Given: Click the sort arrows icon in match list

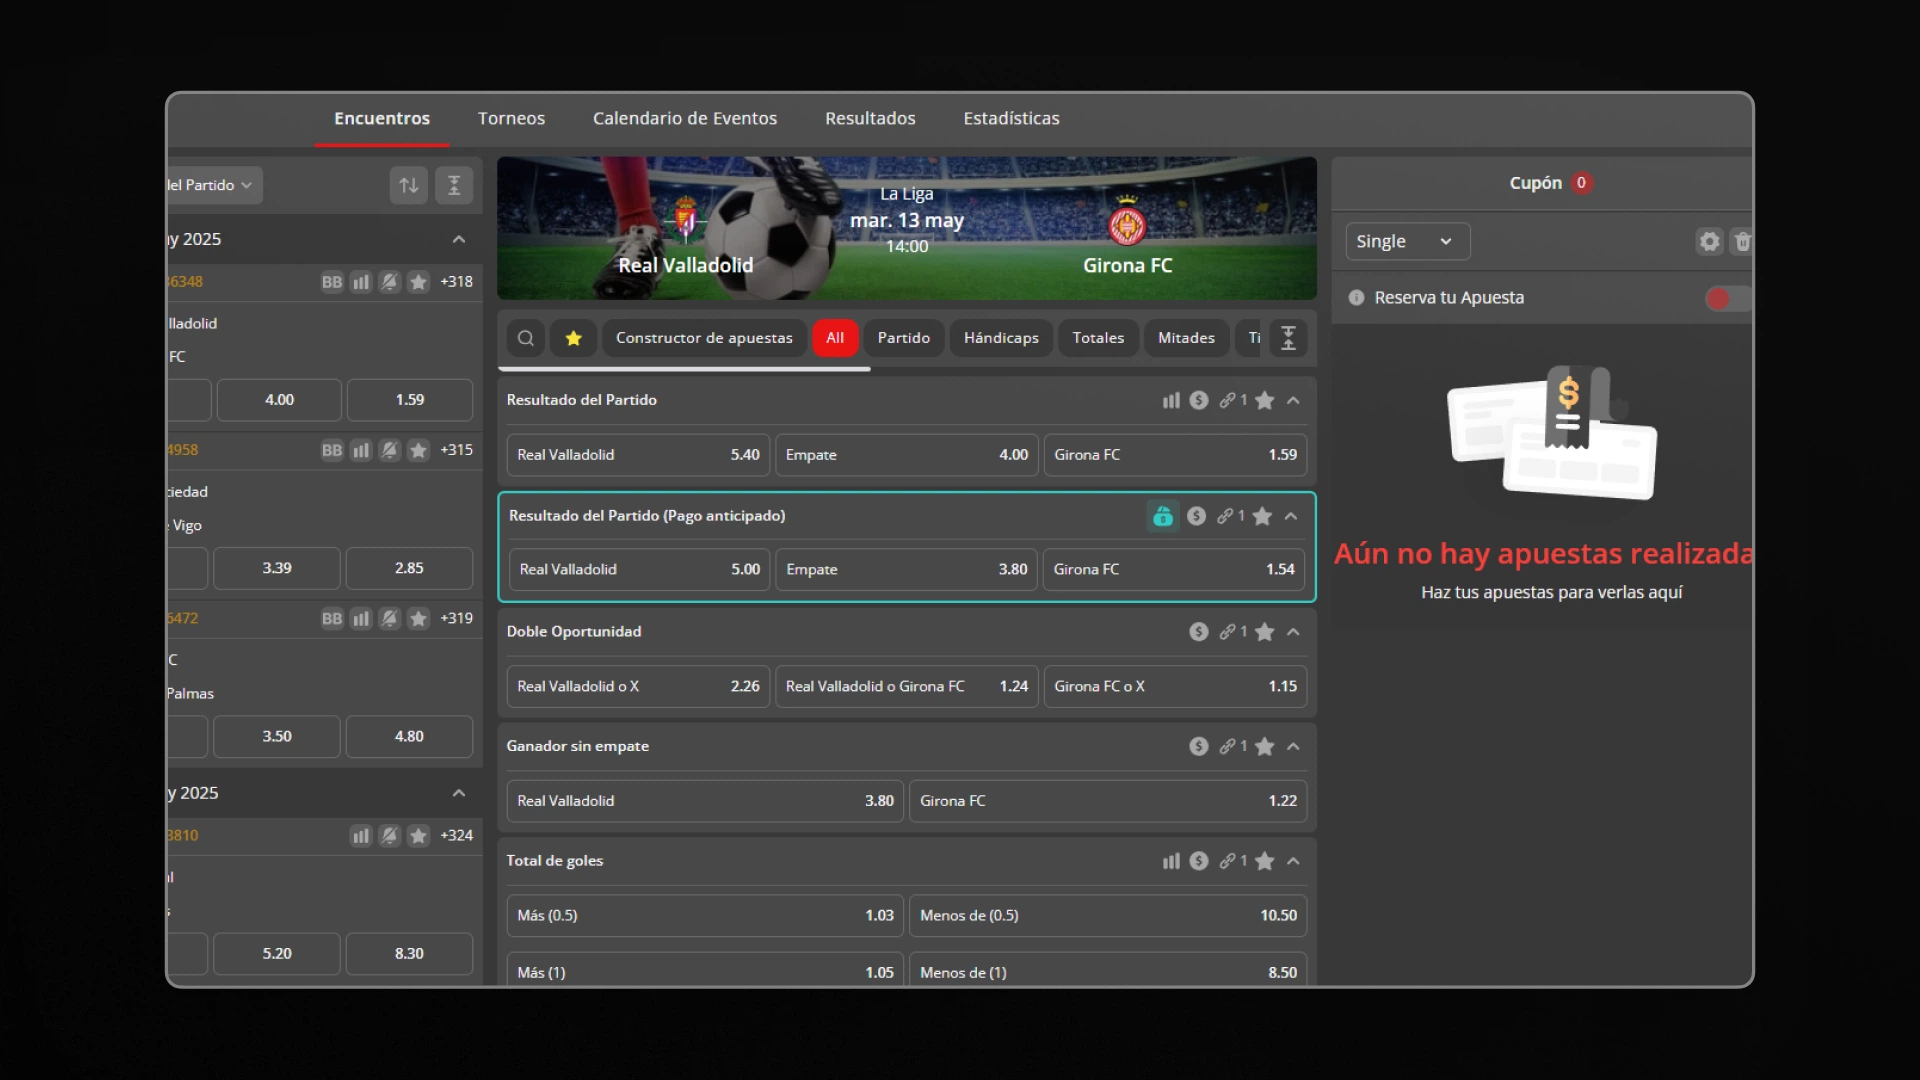Looking at the screenshot, I should click(x=409, y=185).
